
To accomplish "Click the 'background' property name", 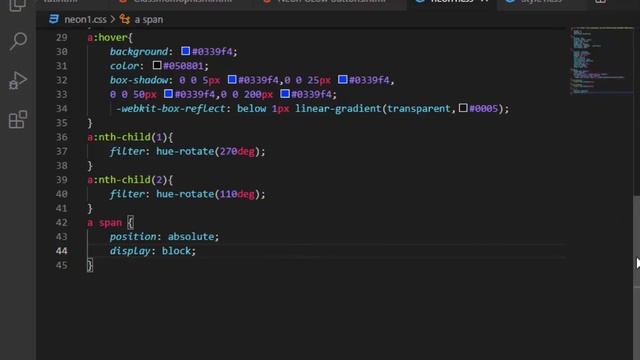I will tap(139, 52).
